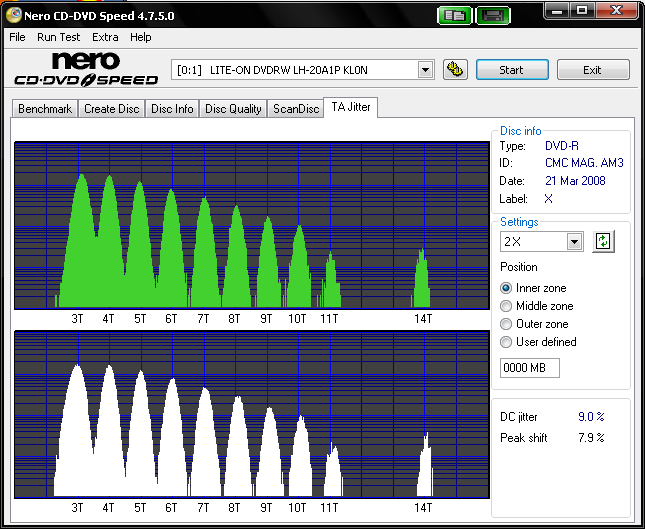The width and height of the screenshot is (645, 529).
Task: Switch to the Create Disc tab
Action: pyautogui.click(x=111, y=109)
